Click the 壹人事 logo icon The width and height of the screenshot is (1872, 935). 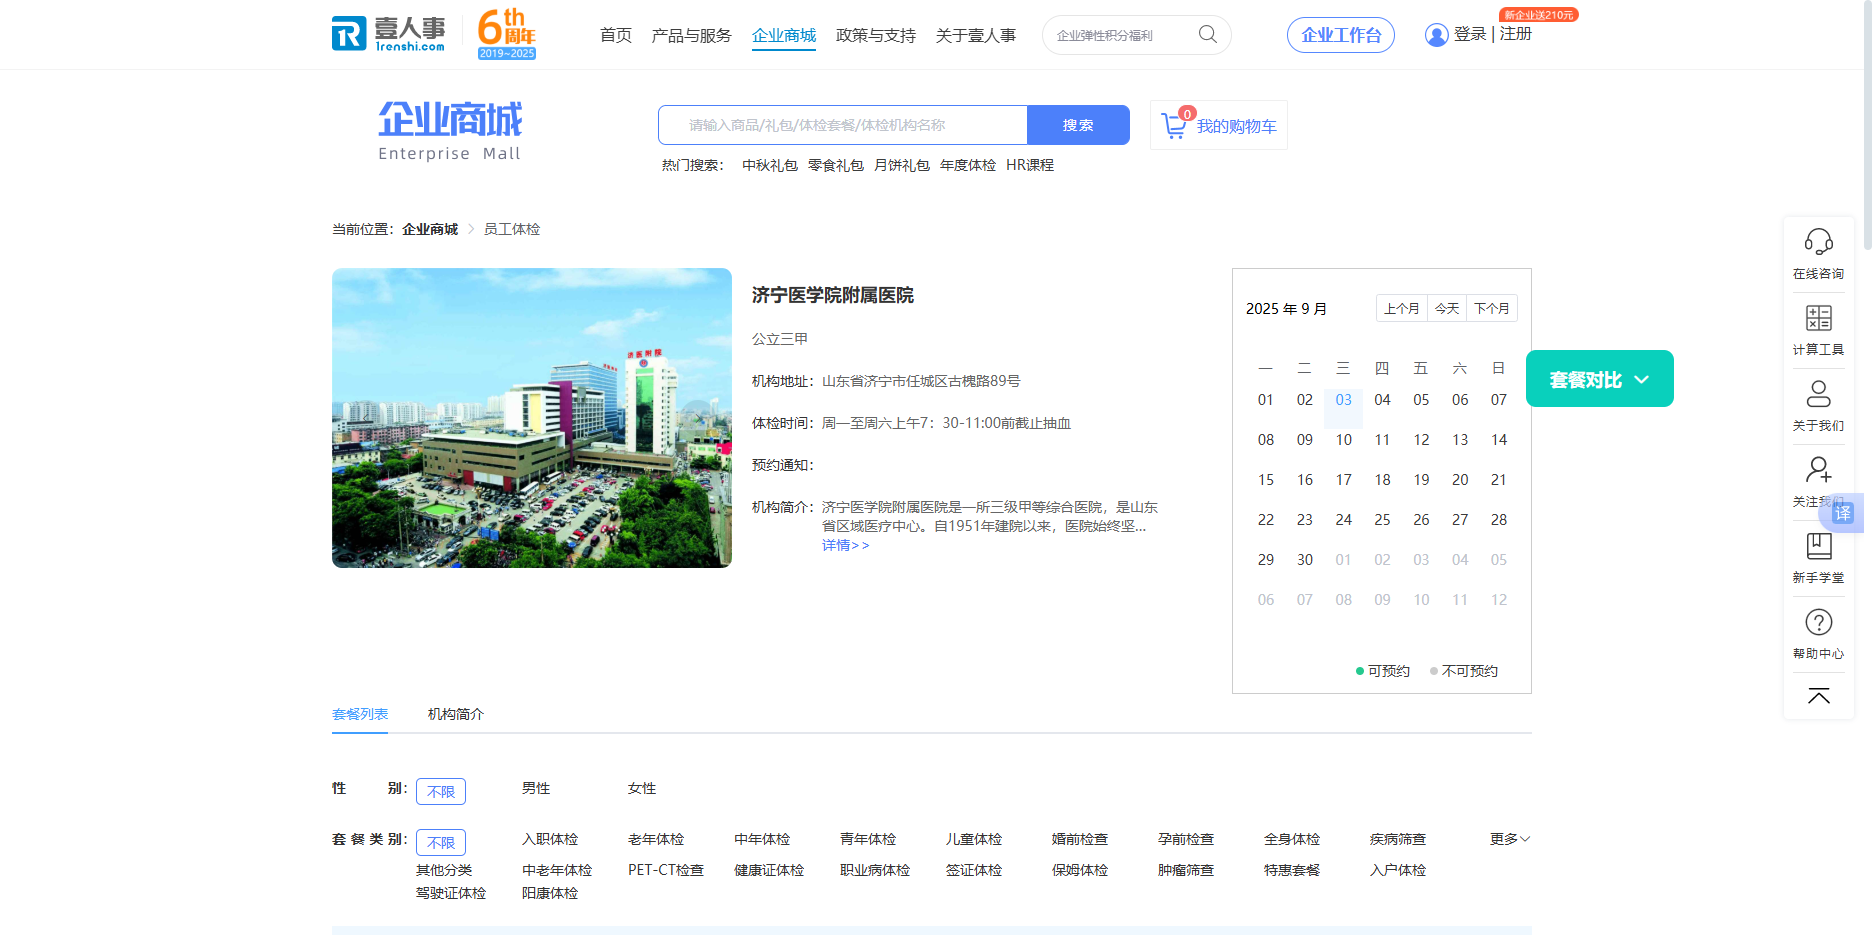[388, 34]
